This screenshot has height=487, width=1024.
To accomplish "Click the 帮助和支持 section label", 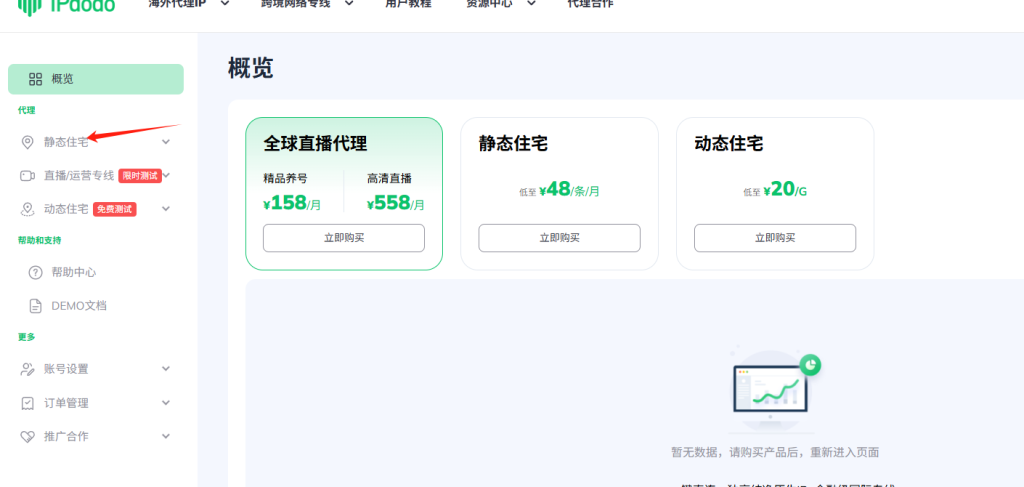I will coord(40,240).
